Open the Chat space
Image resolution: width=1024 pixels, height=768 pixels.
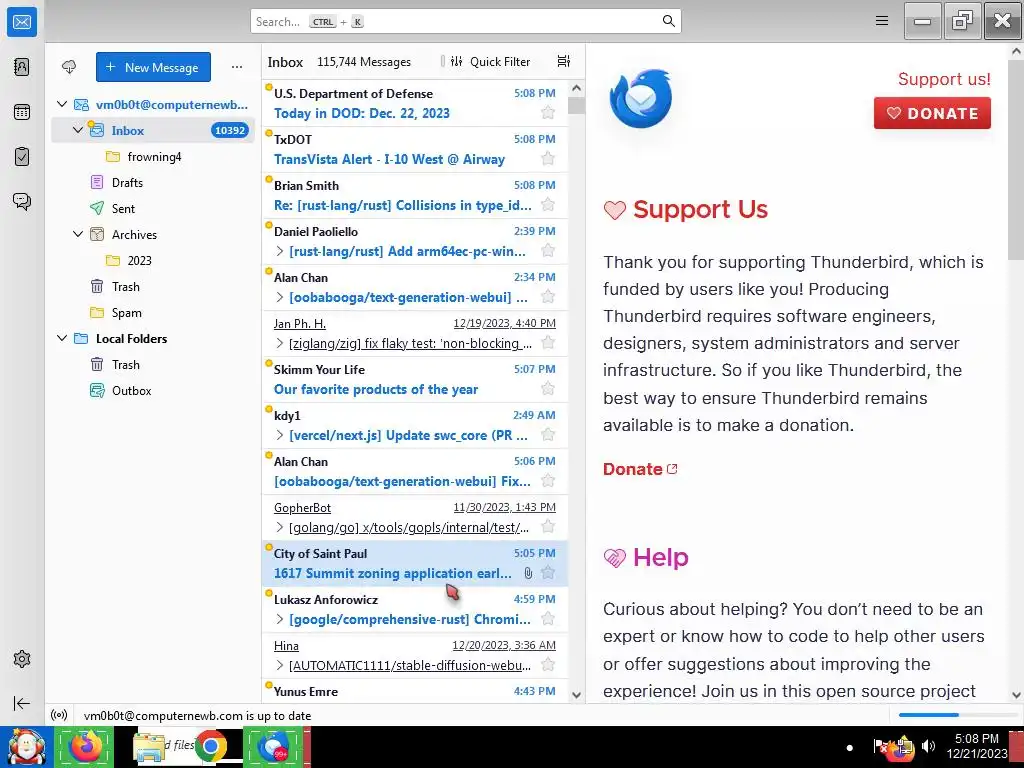click(x=22, y=201)
